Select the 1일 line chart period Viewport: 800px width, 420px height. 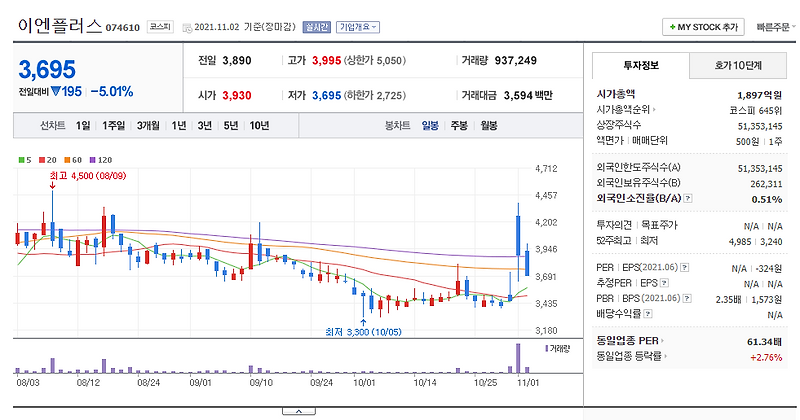click(83, 126)
